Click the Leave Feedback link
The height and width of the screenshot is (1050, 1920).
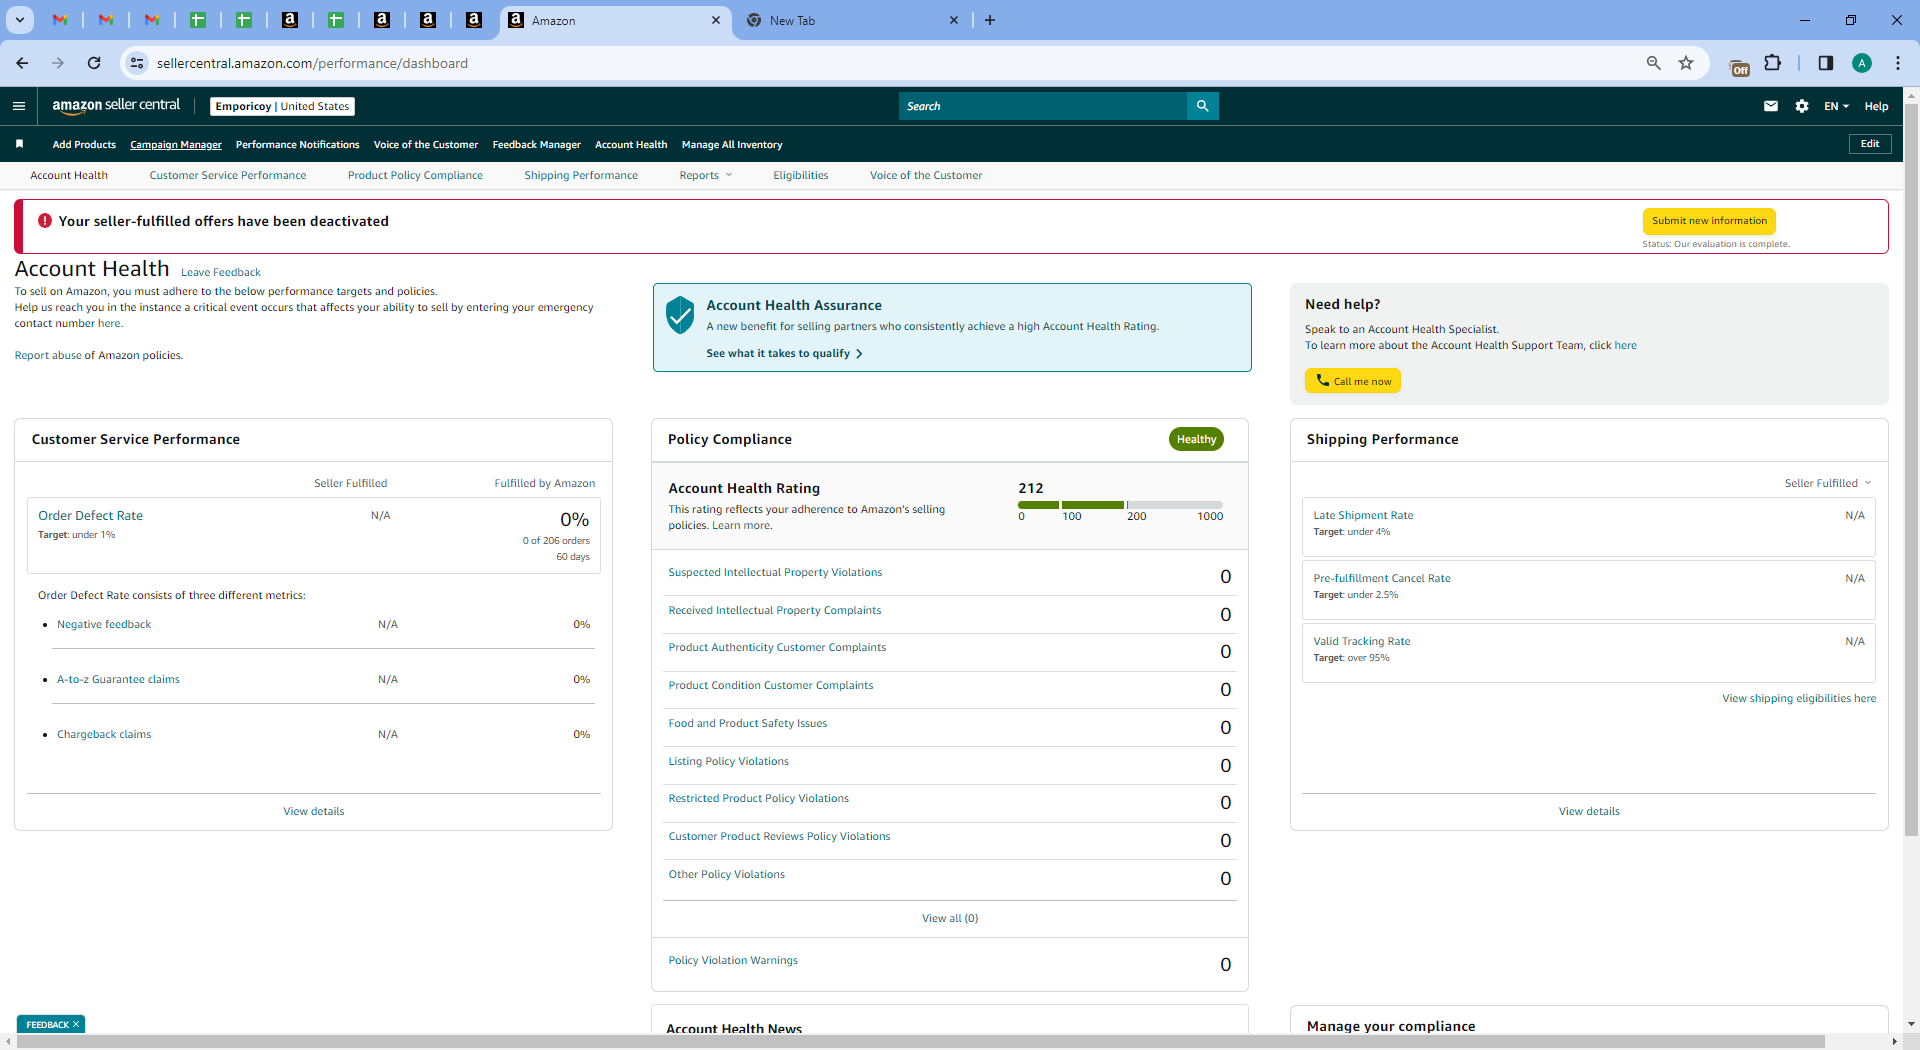point(221,272)
